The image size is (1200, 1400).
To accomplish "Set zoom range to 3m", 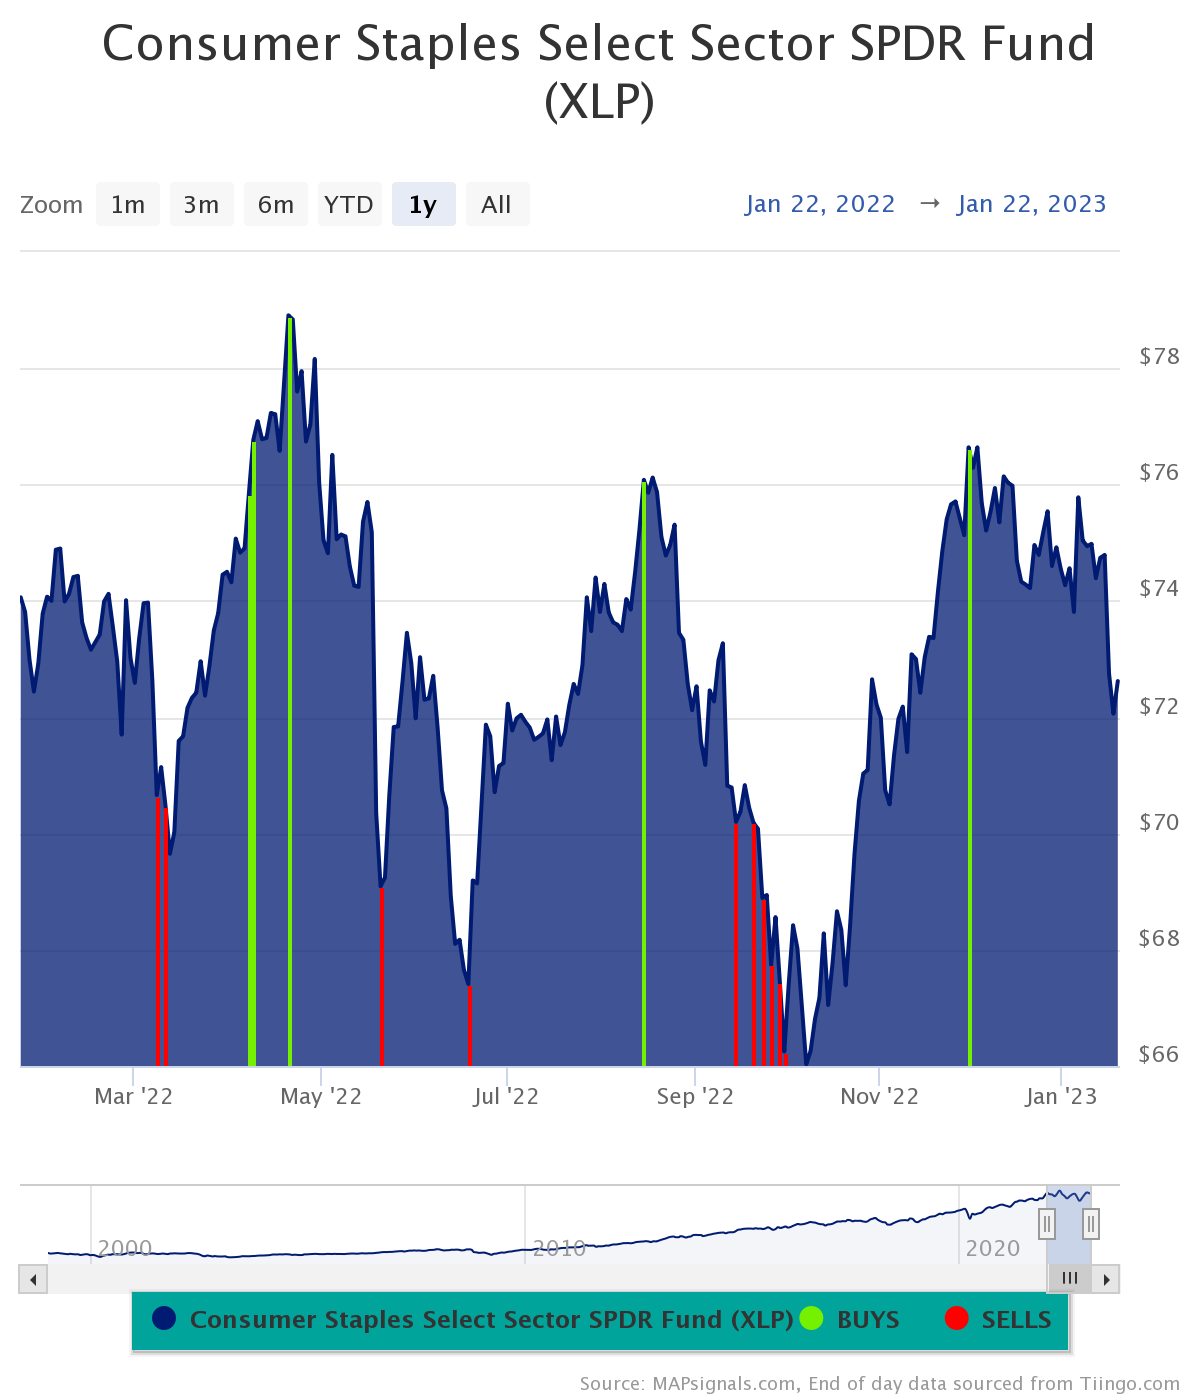I will (x=201, y=205).
